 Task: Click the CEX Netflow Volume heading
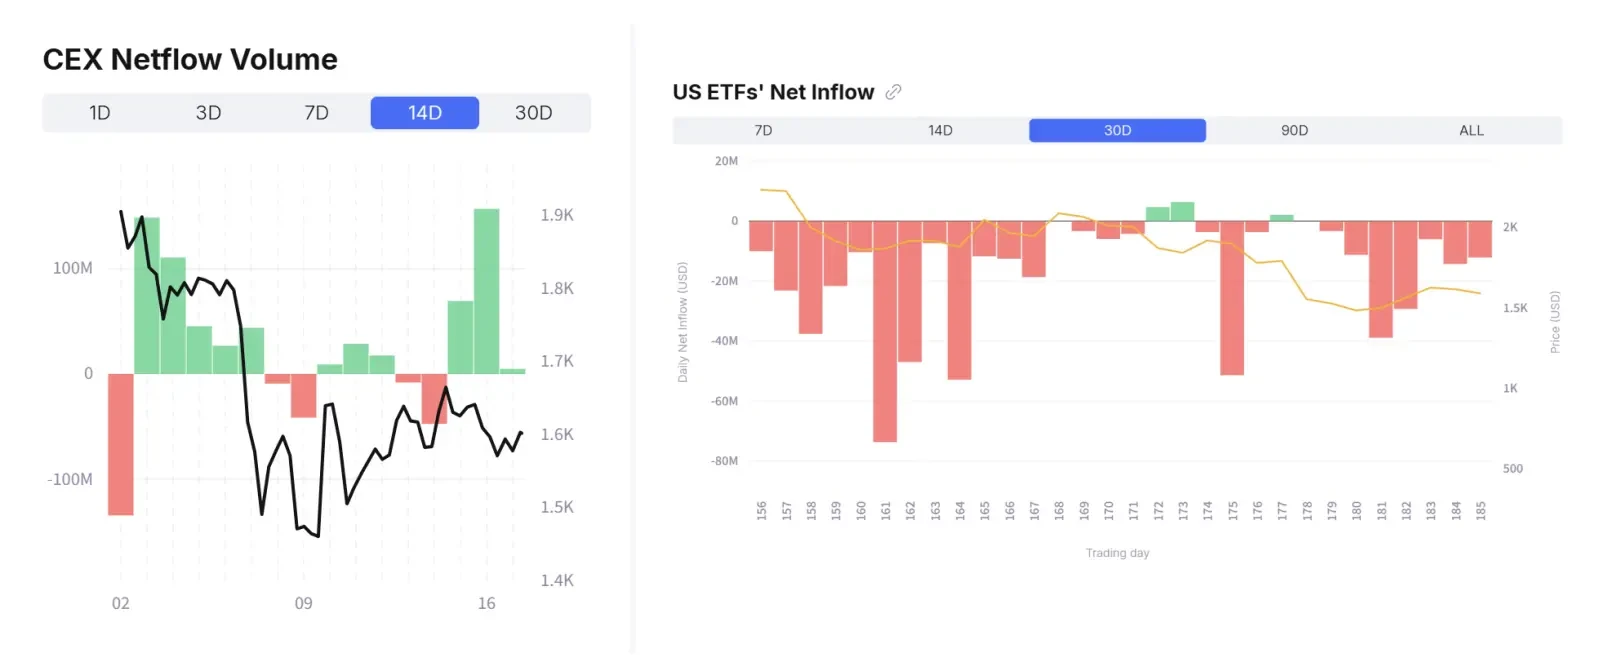190,60
